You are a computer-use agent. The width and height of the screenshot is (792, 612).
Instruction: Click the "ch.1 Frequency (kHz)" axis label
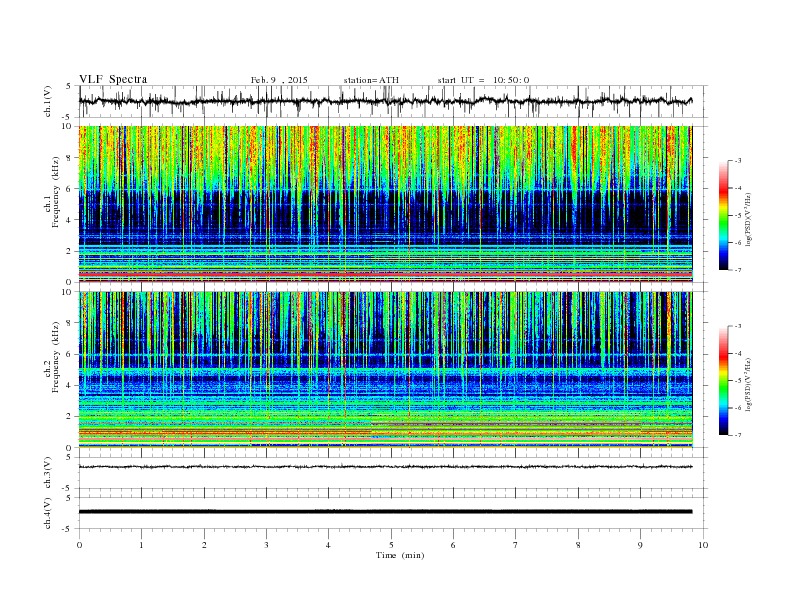(53, 192)
